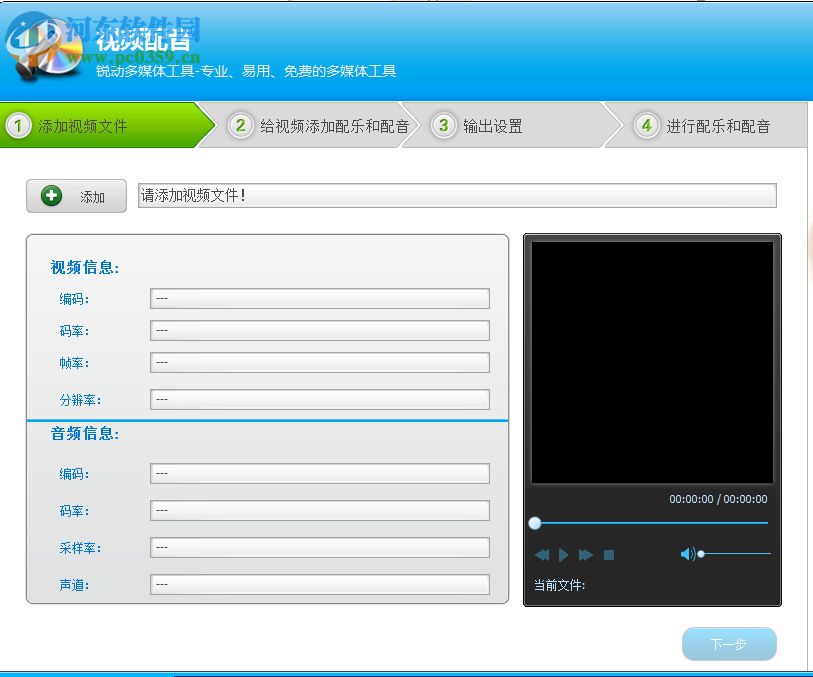The height and width of the screenshot is (677, 813).
Task: Click the black video preview area
Action: tap(652, 362)
